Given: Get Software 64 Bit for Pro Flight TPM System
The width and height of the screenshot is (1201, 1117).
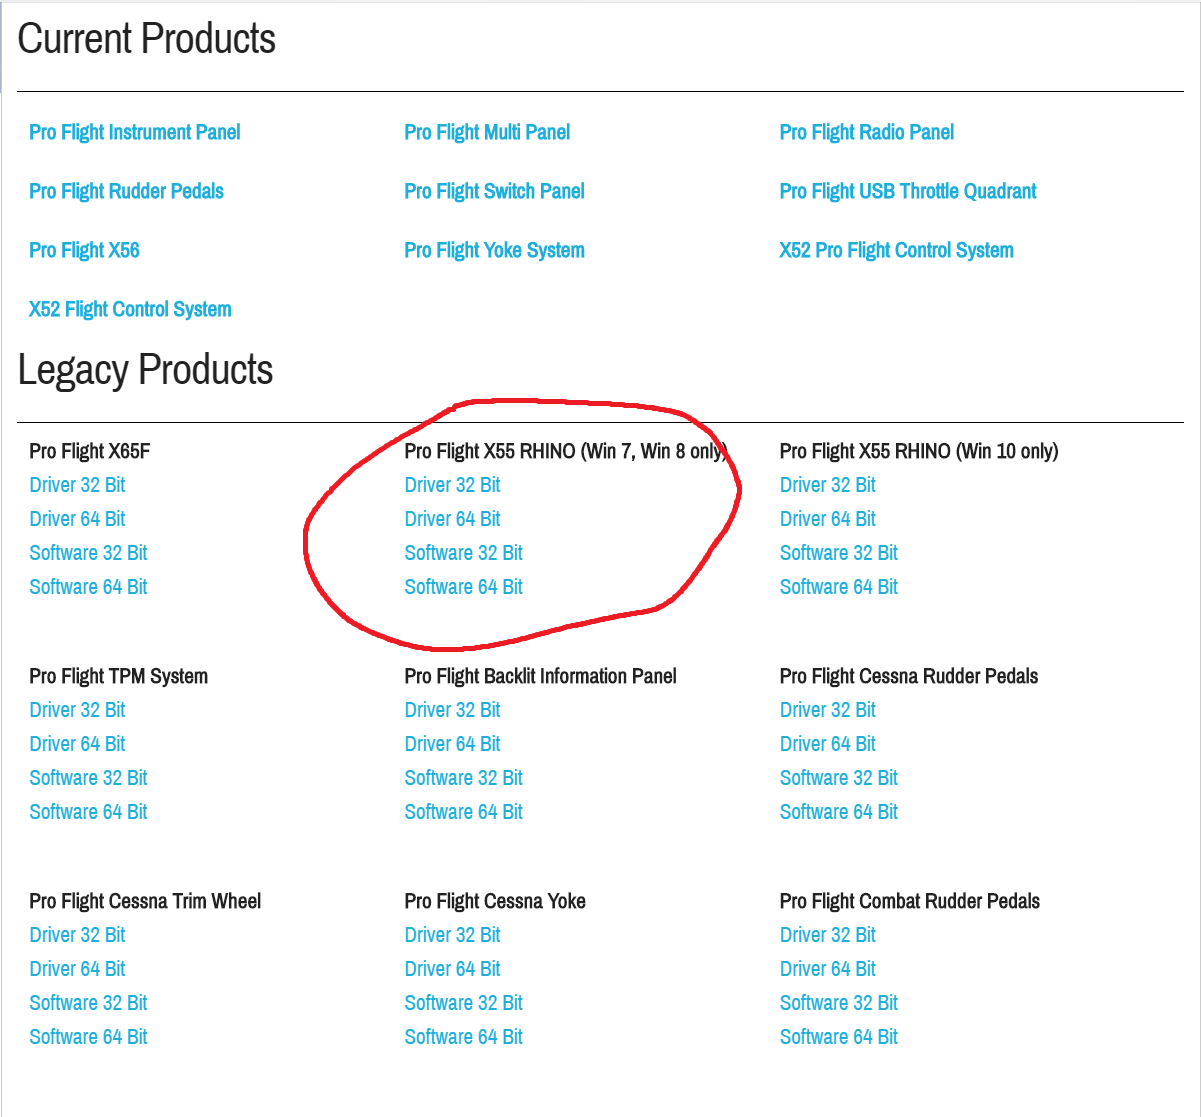Looking at the screenshot, I should 88,812.
